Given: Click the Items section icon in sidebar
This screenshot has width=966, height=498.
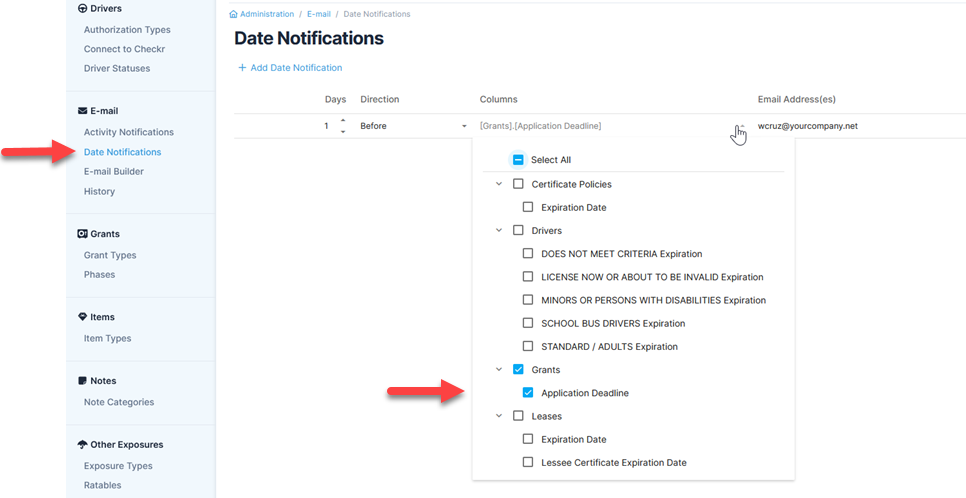Looking at the screenshot, I should click(82, 317).
